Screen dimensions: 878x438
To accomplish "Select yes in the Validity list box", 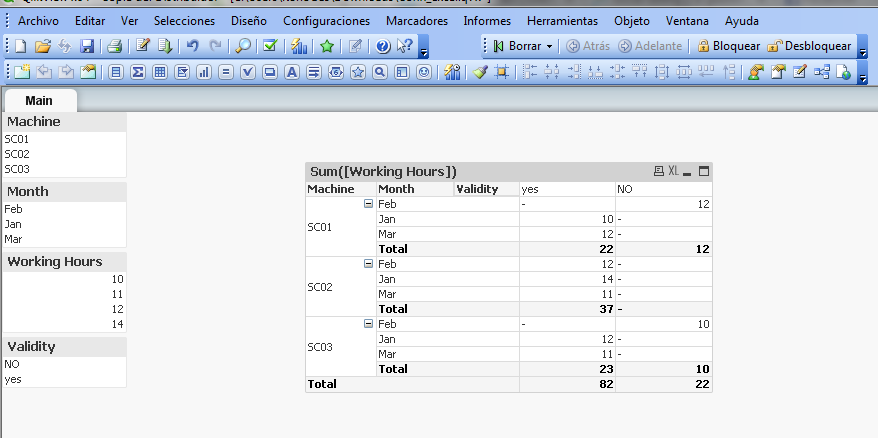I will click(x=13, y=379).
